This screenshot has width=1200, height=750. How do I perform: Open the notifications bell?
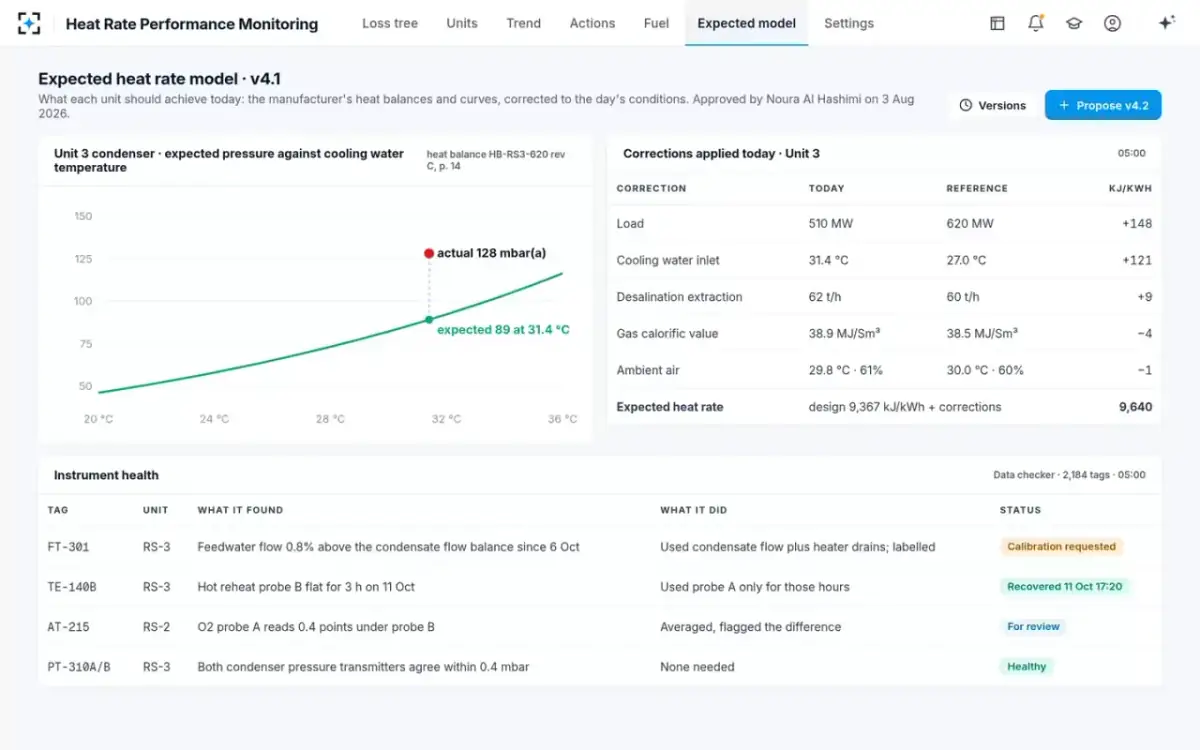[1036, 23]
